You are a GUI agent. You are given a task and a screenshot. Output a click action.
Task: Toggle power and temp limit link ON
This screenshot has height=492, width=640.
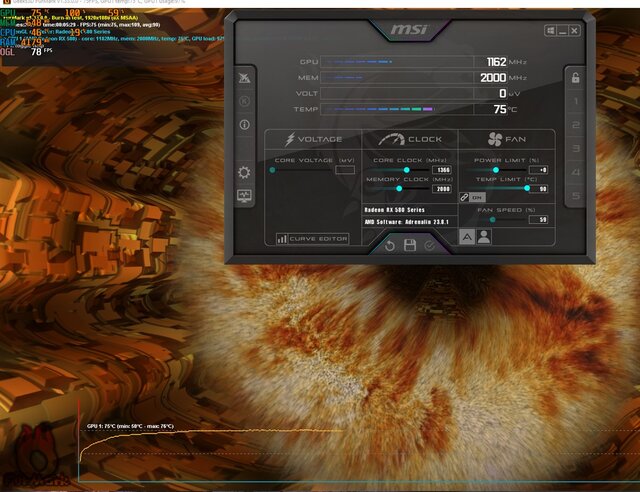pyautogui.click(x=471, y=198)
